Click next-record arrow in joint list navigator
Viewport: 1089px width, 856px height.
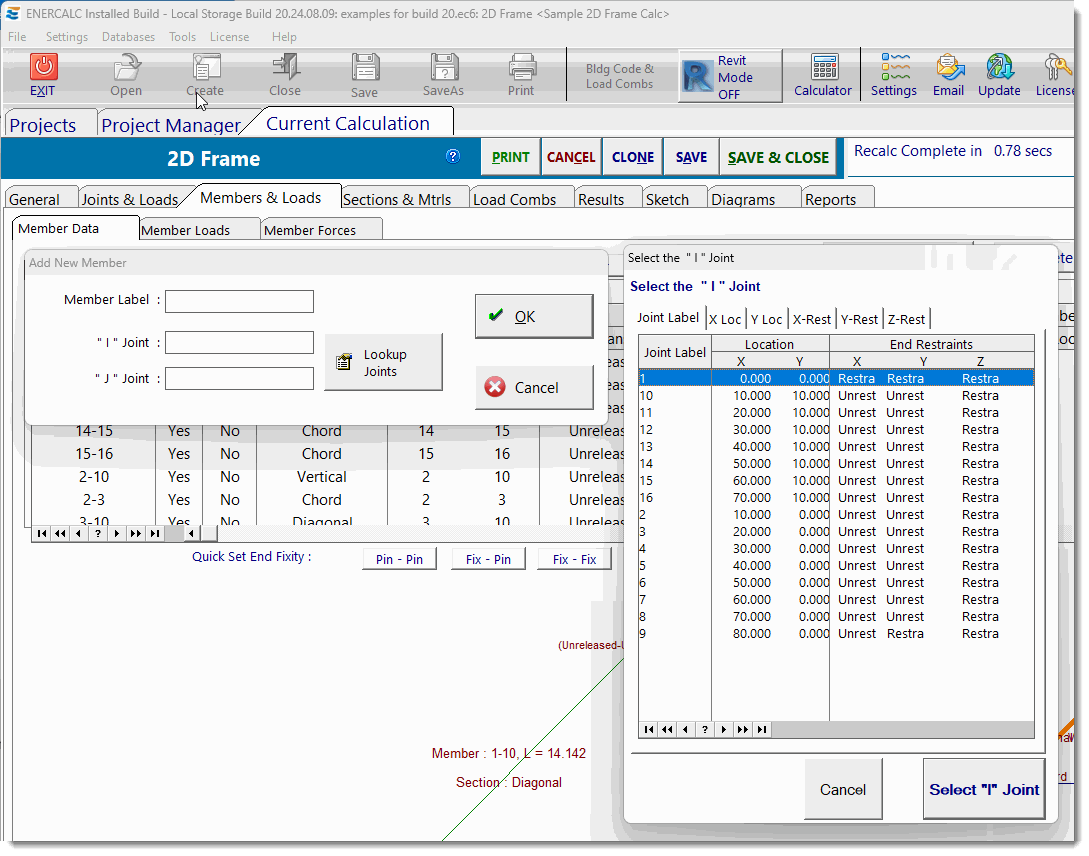click(x=723, y=730)
